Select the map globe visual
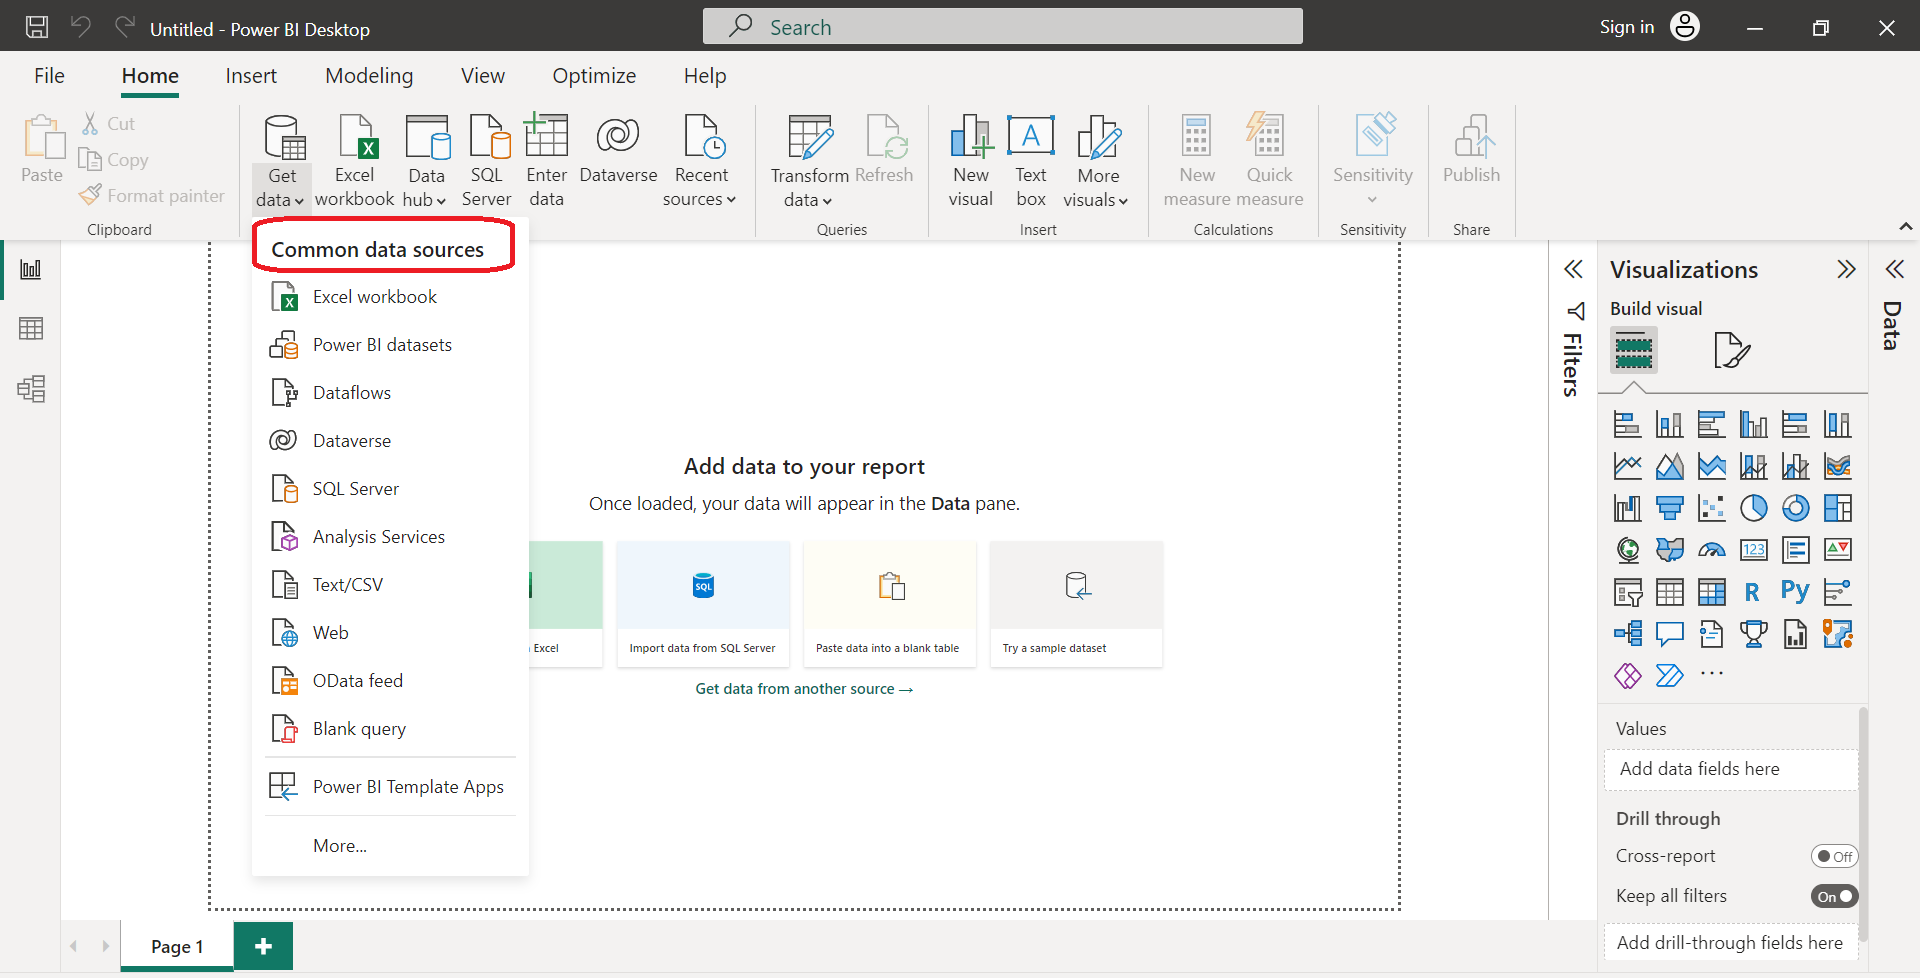The width and height of the screenshot is (1920, 978). [1628, 550]
